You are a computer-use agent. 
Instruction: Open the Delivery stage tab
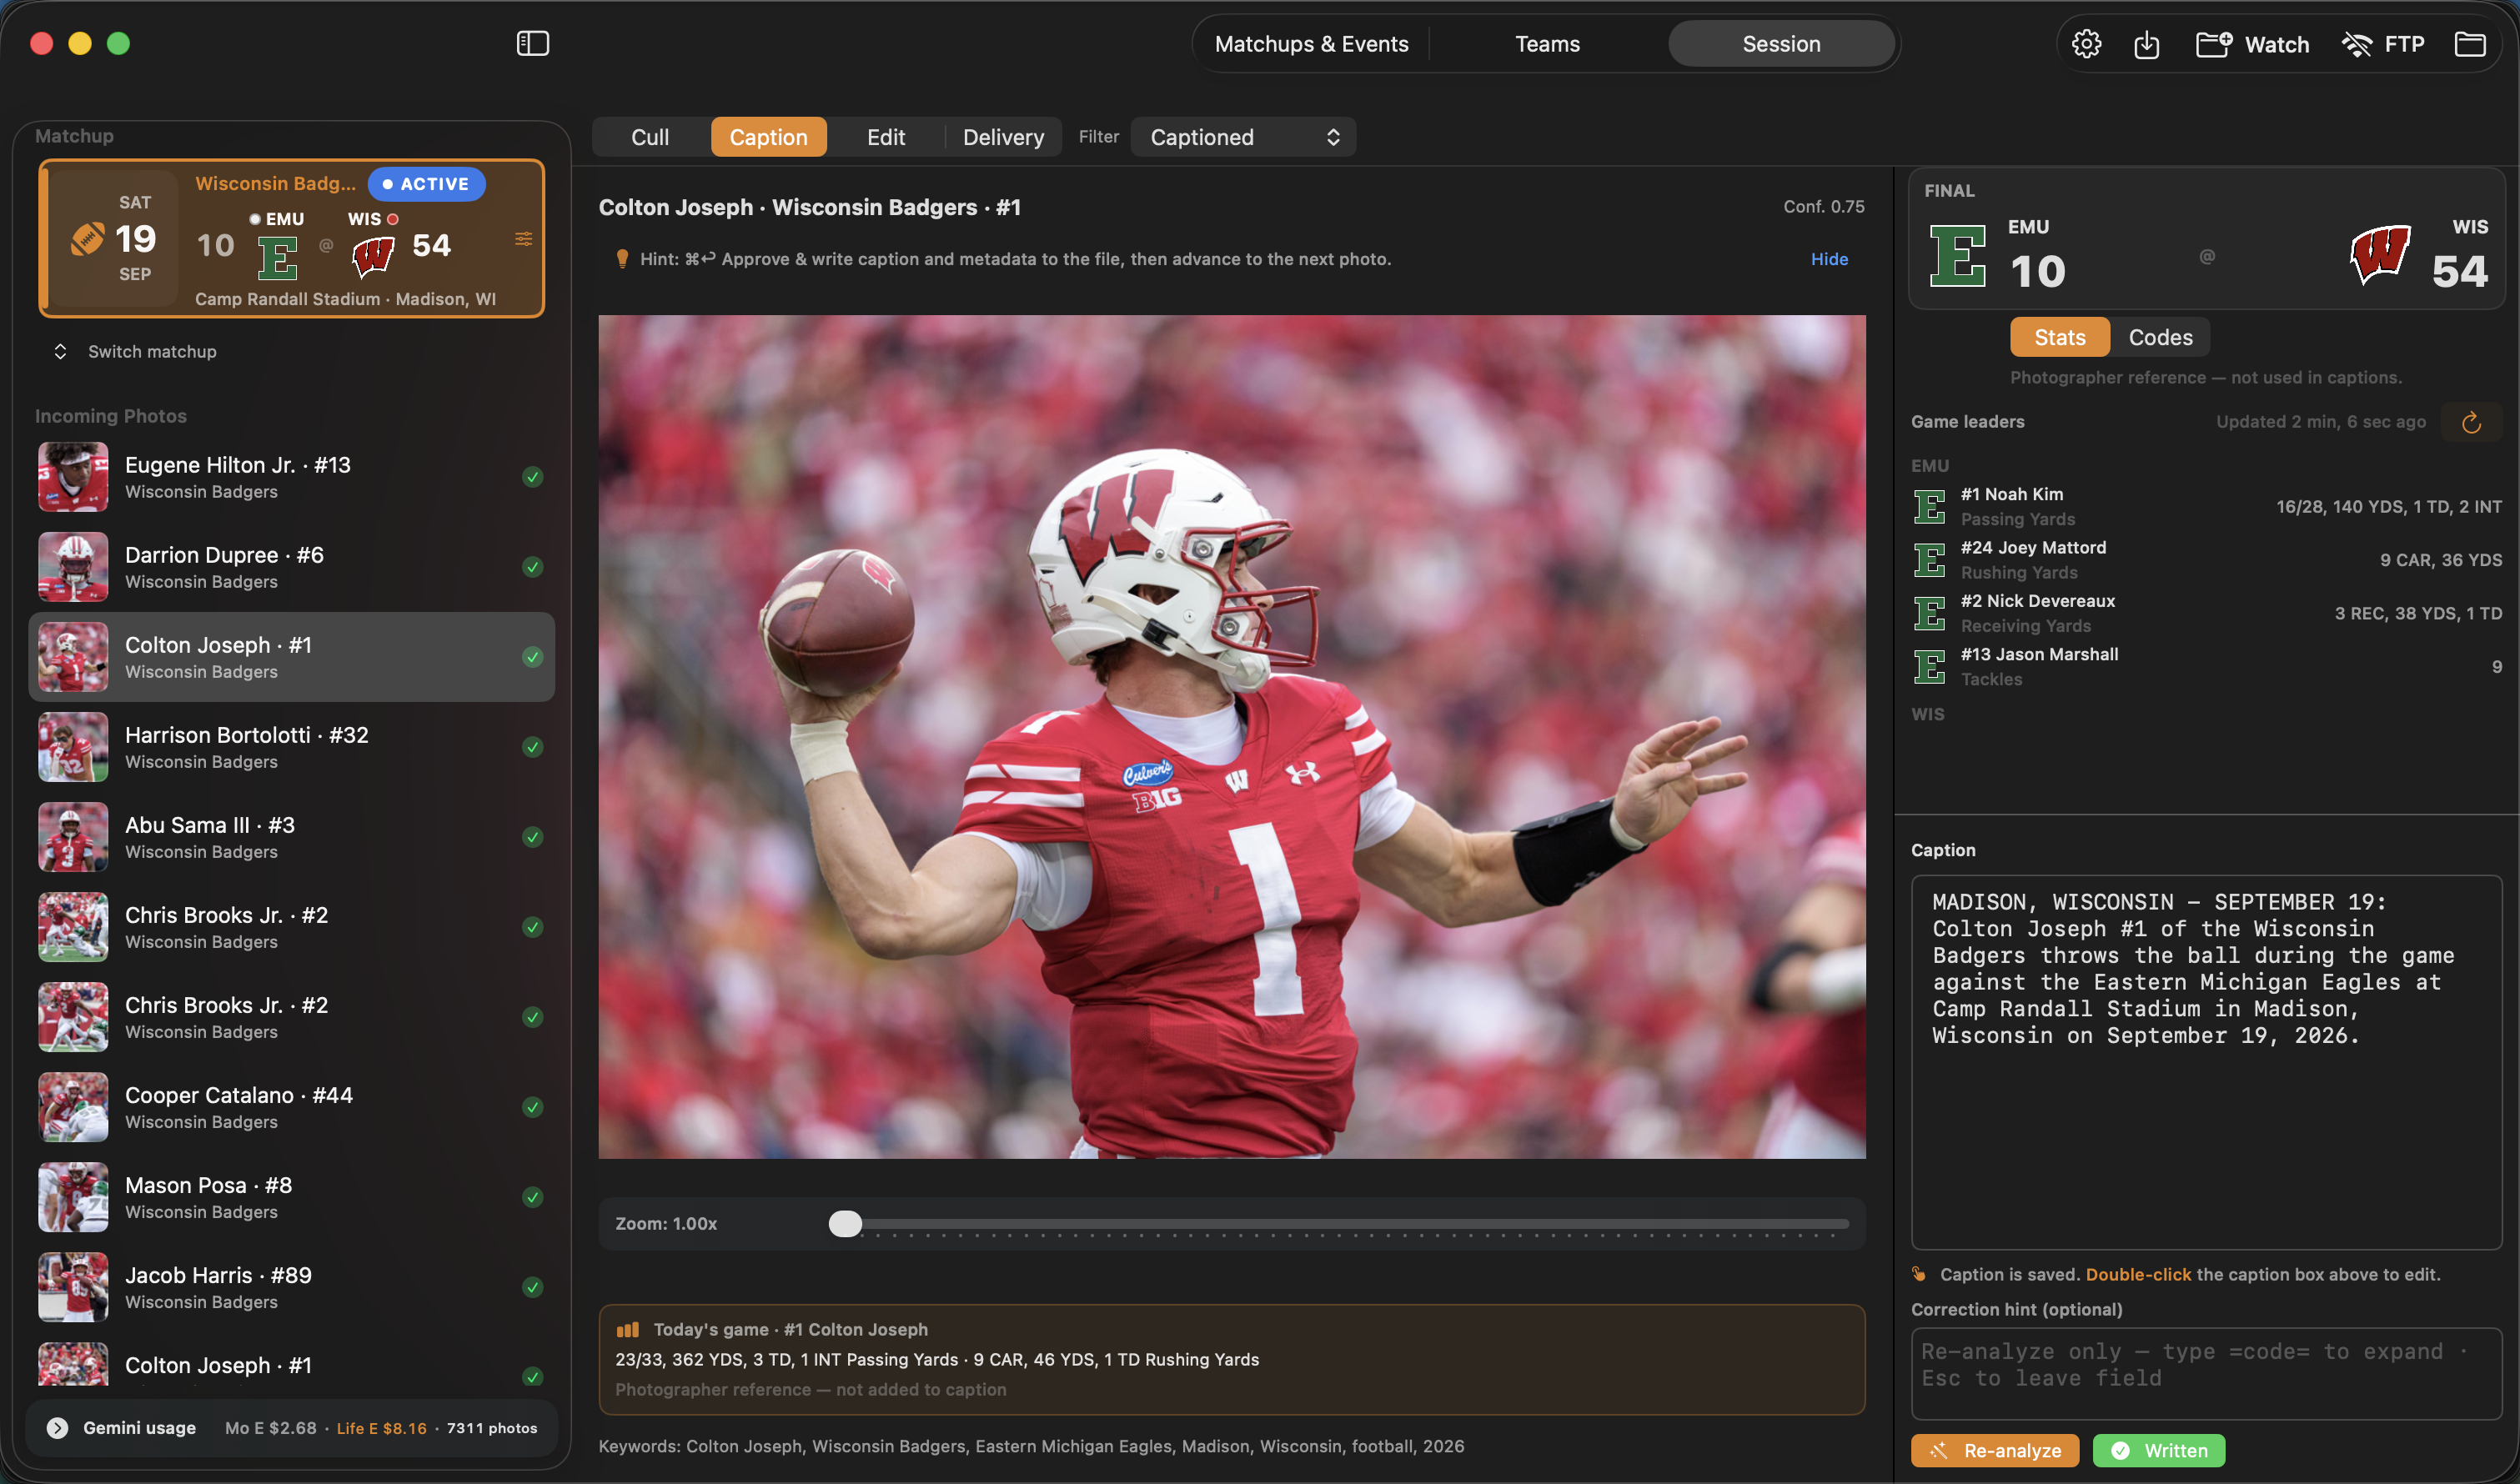[1003, 137]
